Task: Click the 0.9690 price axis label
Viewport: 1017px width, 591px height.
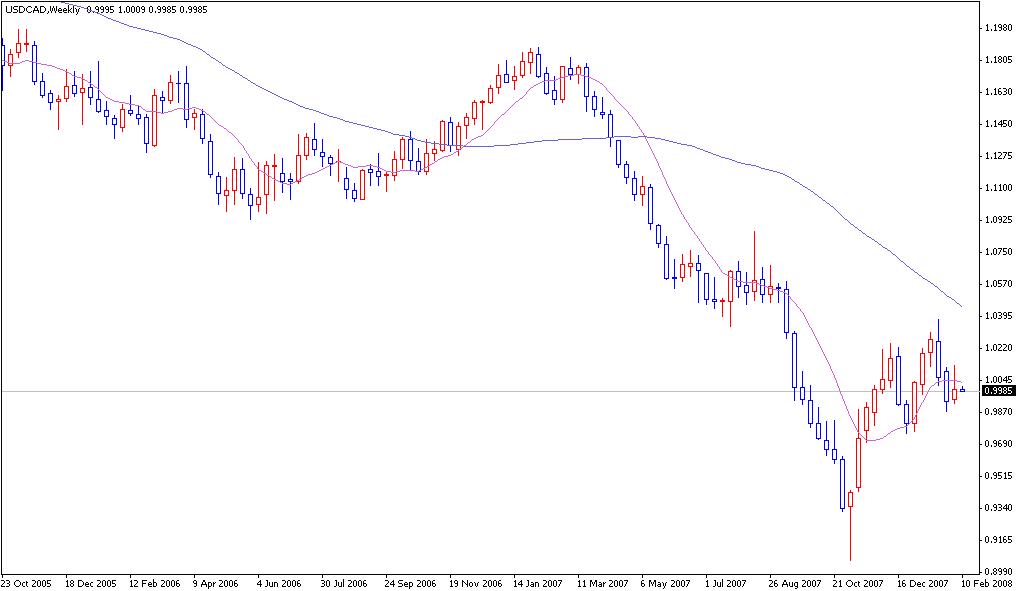Action: tap(999, 443)
